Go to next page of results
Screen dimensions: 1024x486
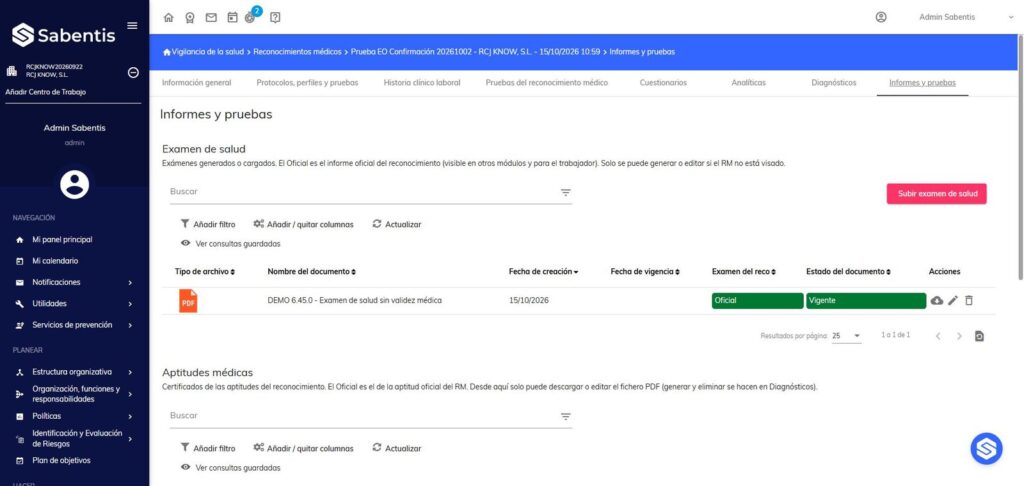(959, 336)
